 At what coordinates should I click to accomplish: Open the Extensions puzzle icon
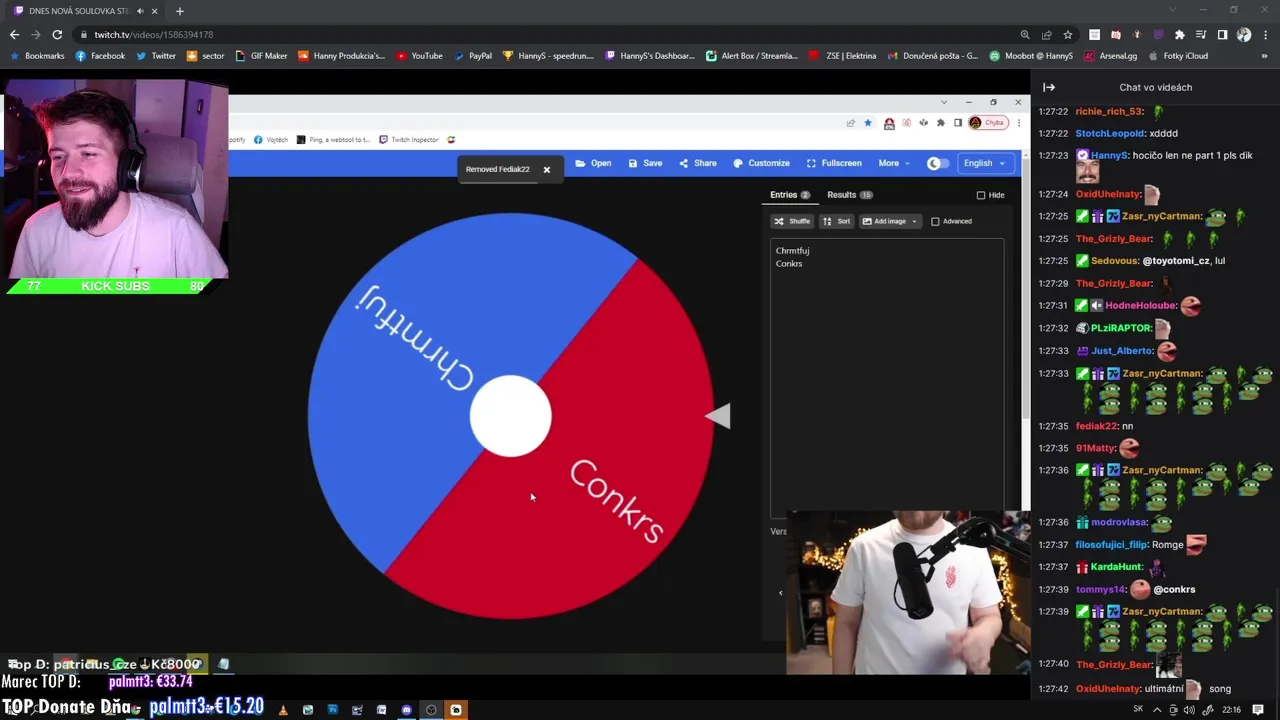[x=1179, y=34]
